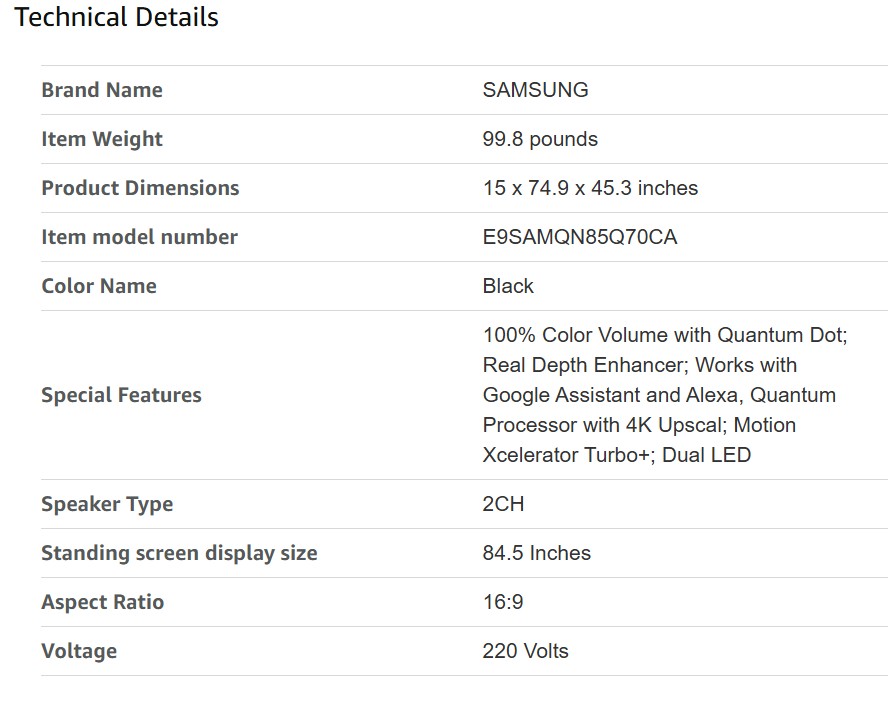Click the Special Features description text

point(664,395)
